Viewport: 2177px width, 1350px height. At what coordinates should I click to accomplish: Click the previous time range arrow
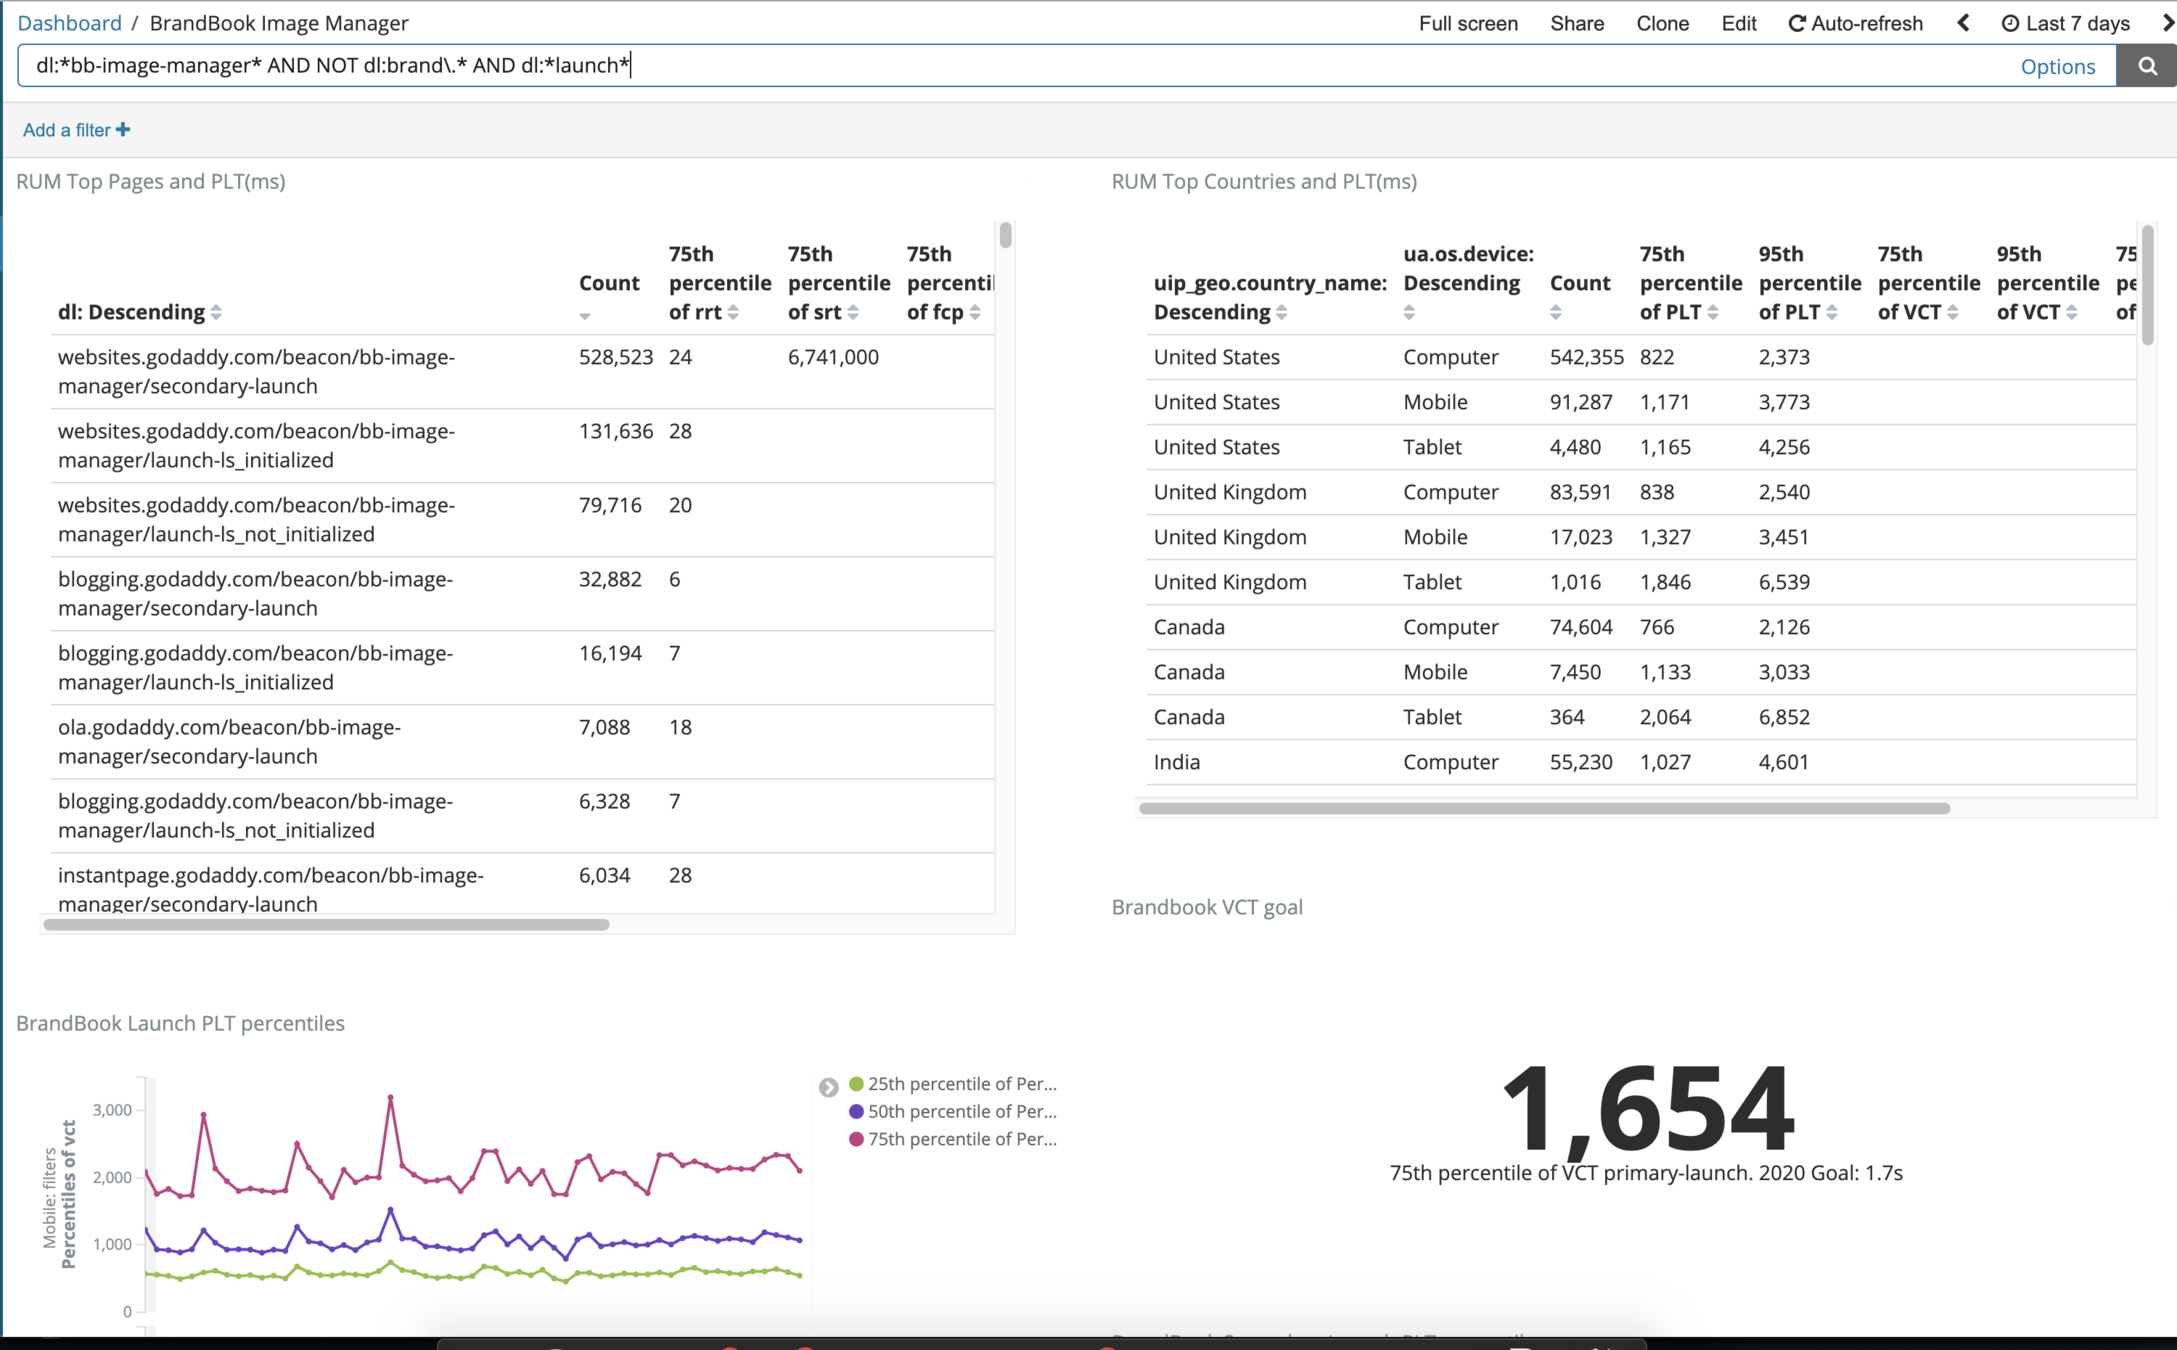(x=1963, y=23)
